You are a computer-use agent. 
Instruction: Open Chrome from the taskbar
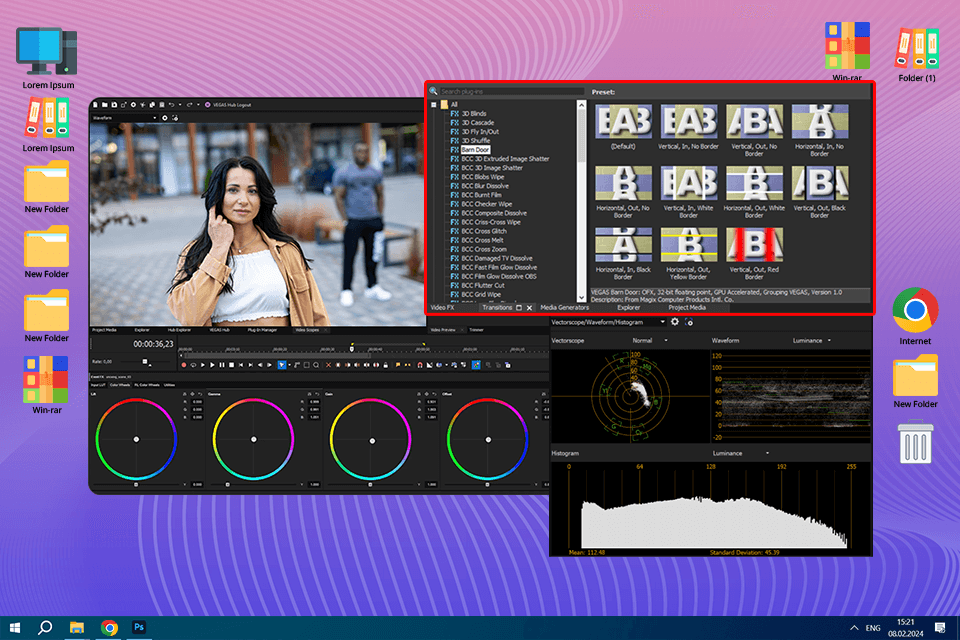coord(110,628)
